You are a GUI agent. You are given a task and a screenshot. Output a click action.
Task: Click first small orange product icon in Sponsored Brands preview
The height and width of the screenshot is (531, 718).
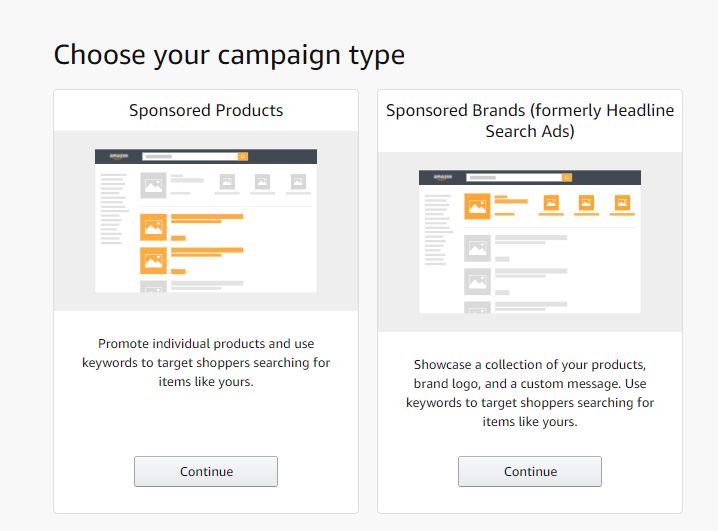(x=550, y=203)
